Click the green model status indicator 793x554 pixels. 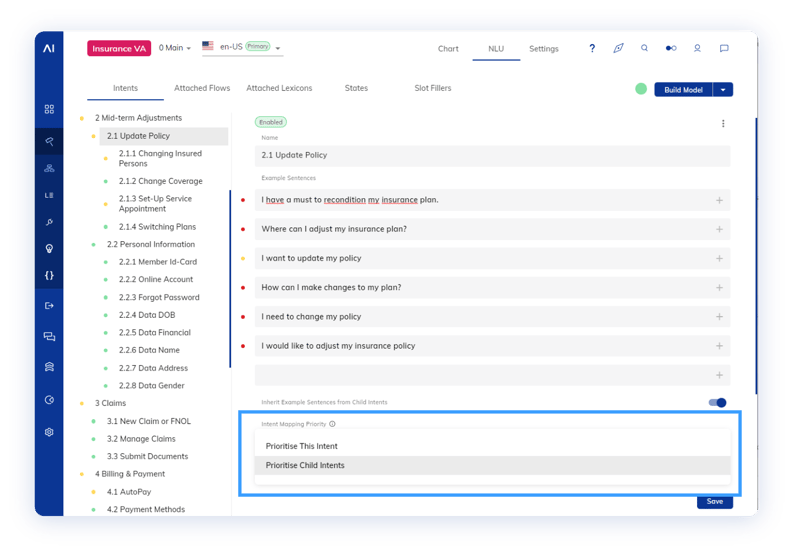pyautogui.click(x=641, y=89)
